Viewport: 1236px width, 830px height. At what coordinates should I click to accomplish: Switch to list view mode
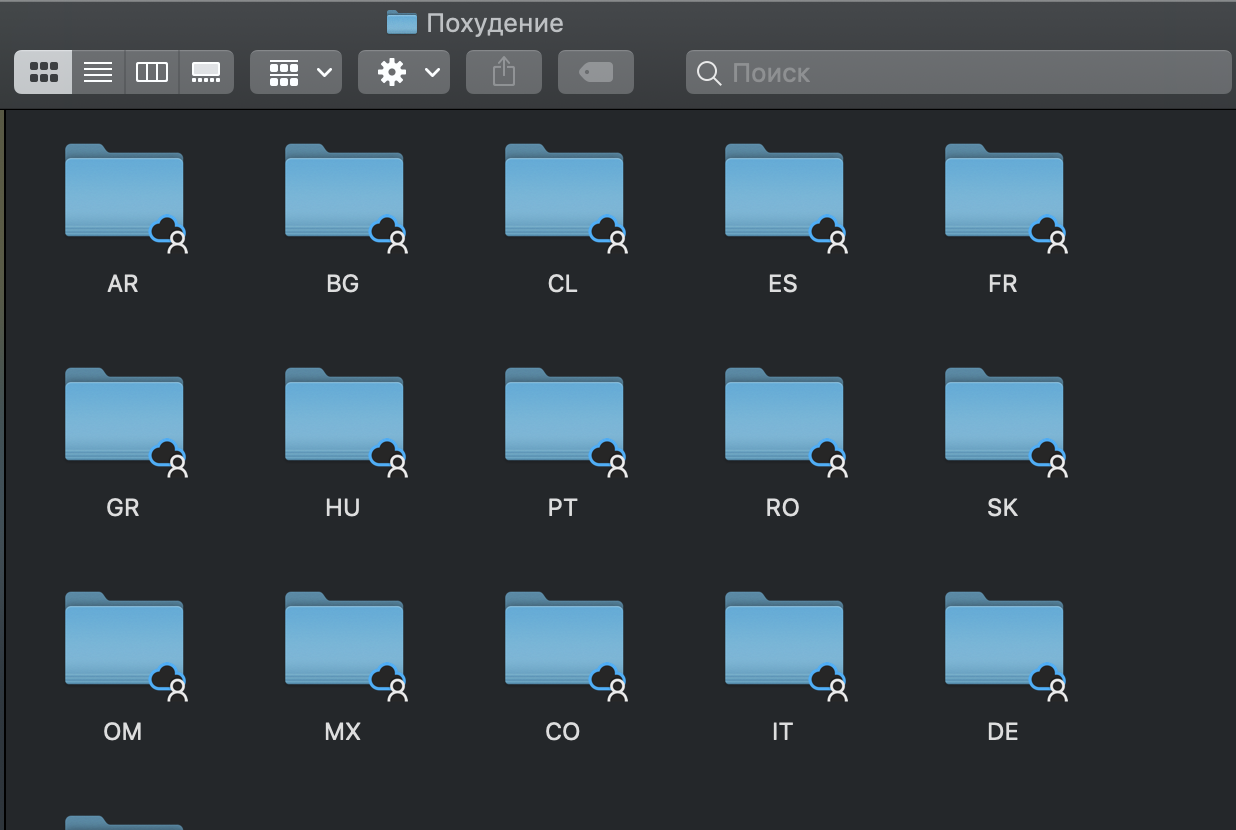[98, 72]
